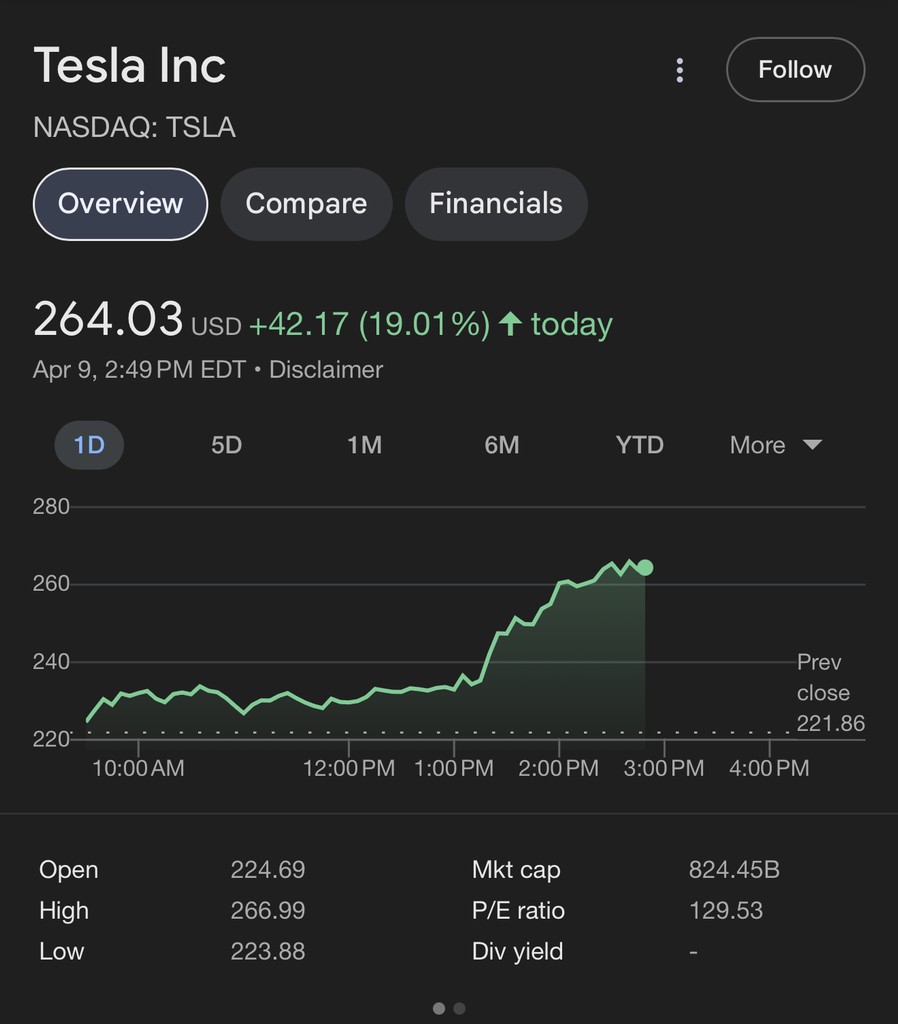This screenshot has width=898, height=1024.
Task: Click the P/E ratio value 129.53
Action: [x=726, y=911]
